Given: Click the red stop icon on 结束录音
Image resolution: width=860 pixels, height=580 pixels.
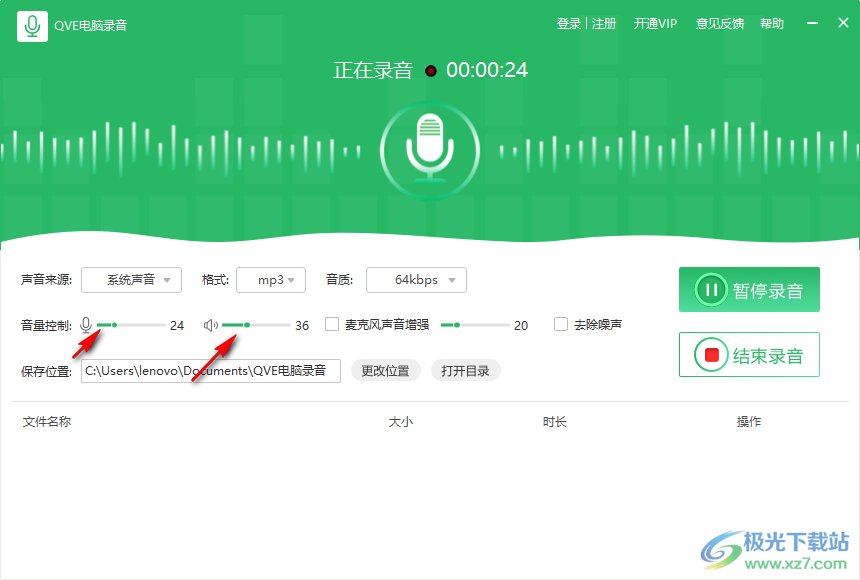Looking at the screenshot, I should coord(713,354).
